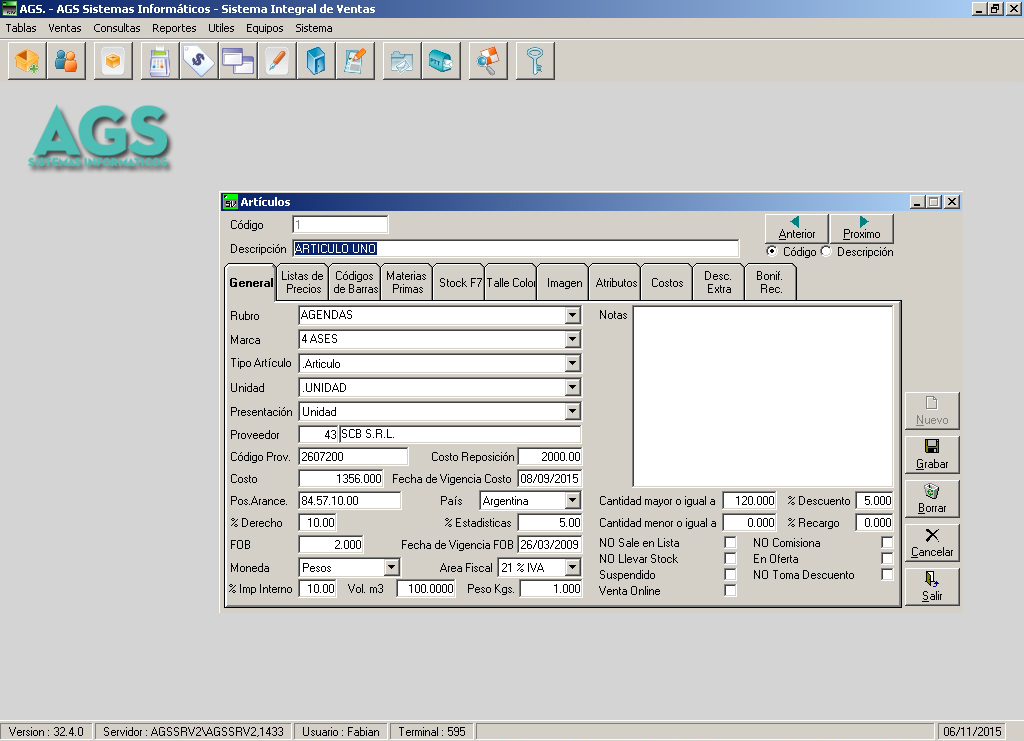Open the País dropdown
The image size is (1024, 741).
point(573,501)
